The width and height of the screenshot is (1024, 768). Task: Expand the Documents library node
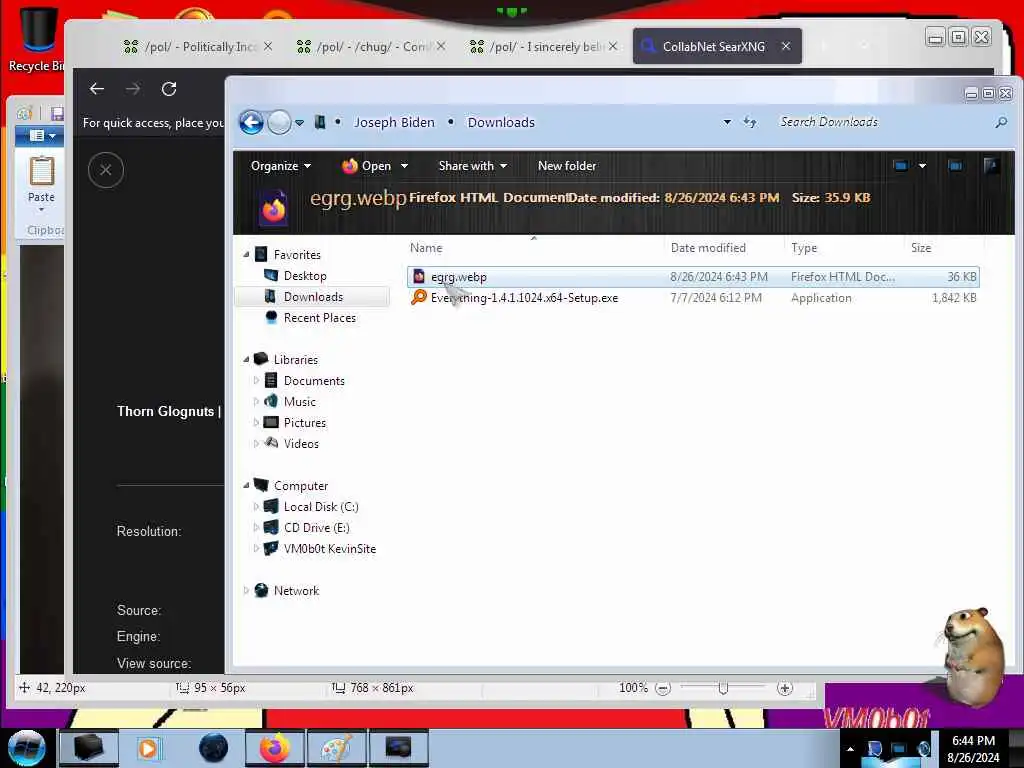pyautogui.click(x=256, y=380)
